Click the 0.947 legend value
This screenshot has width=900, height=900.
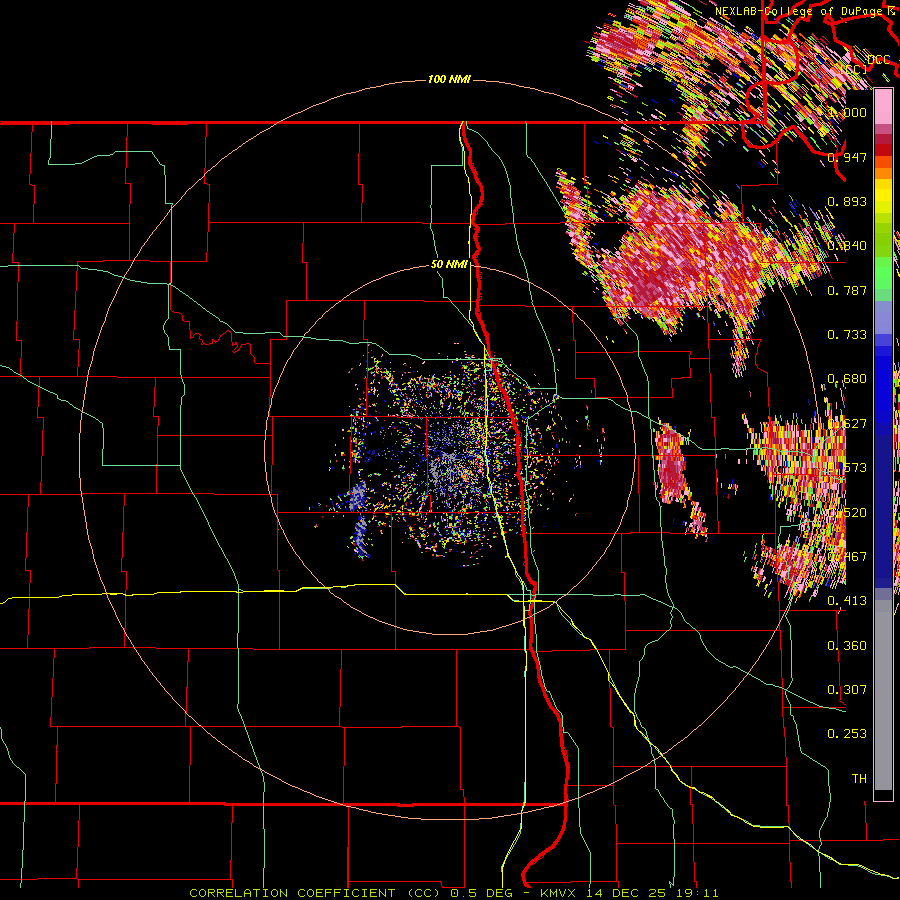pos(847,157)
